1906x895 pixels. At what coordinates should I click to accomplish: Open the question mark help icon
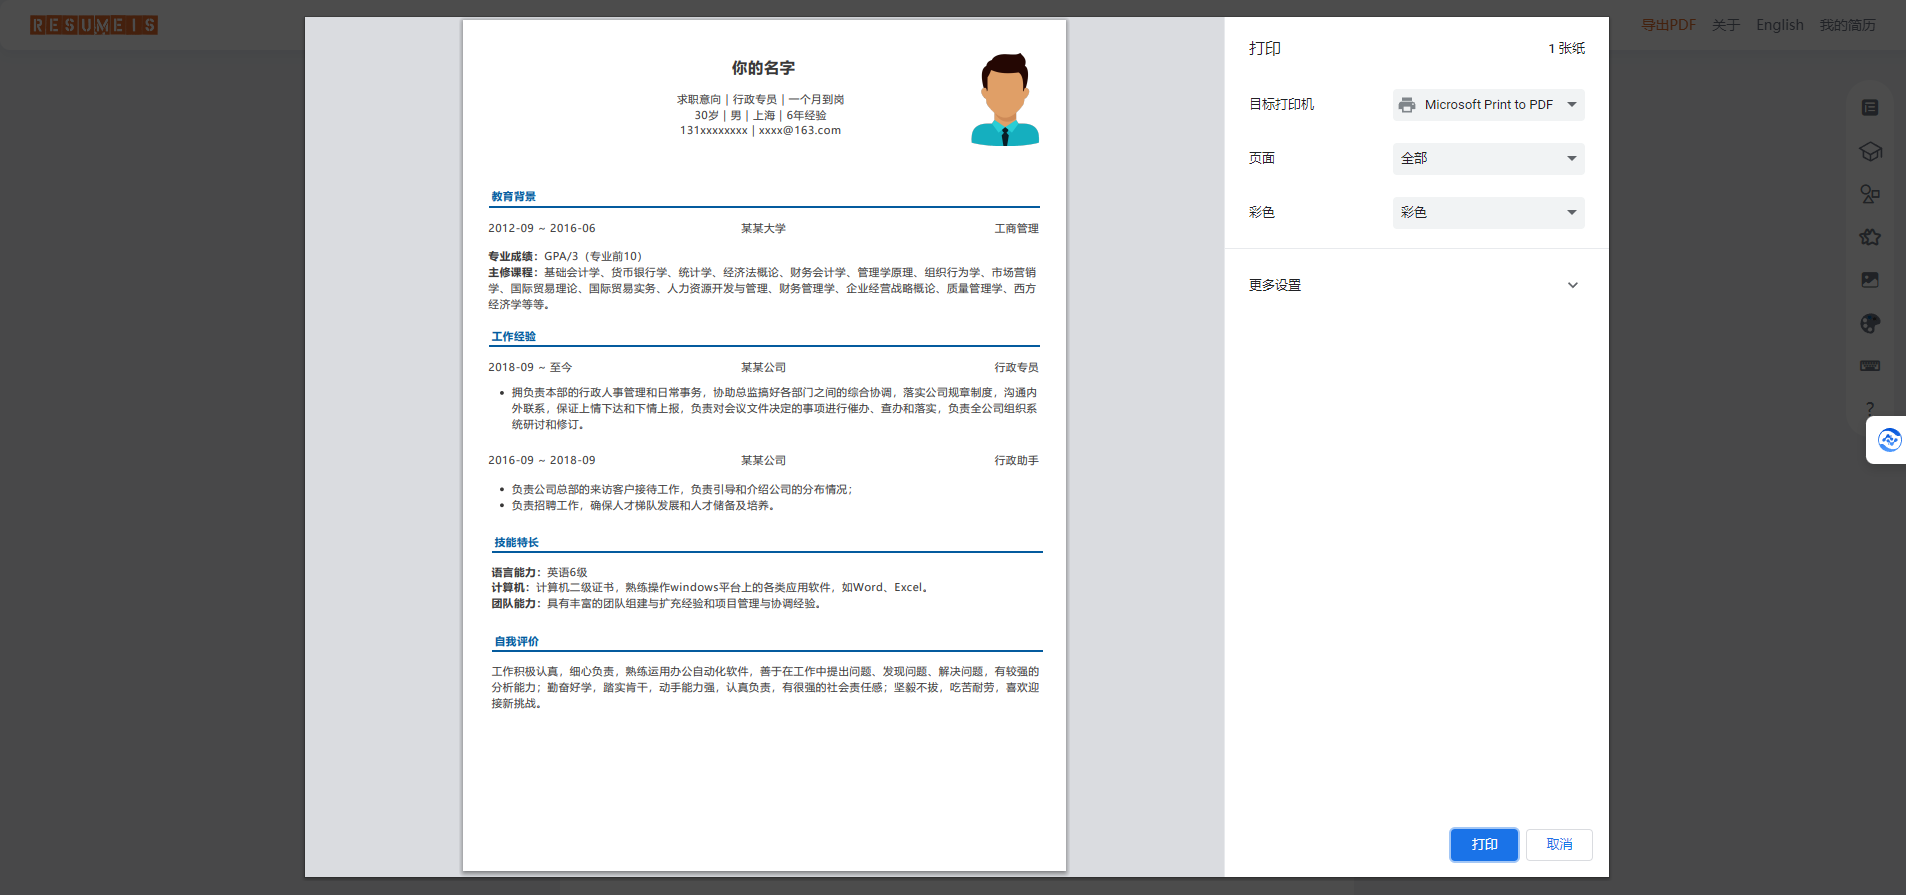click(1870, 407)
